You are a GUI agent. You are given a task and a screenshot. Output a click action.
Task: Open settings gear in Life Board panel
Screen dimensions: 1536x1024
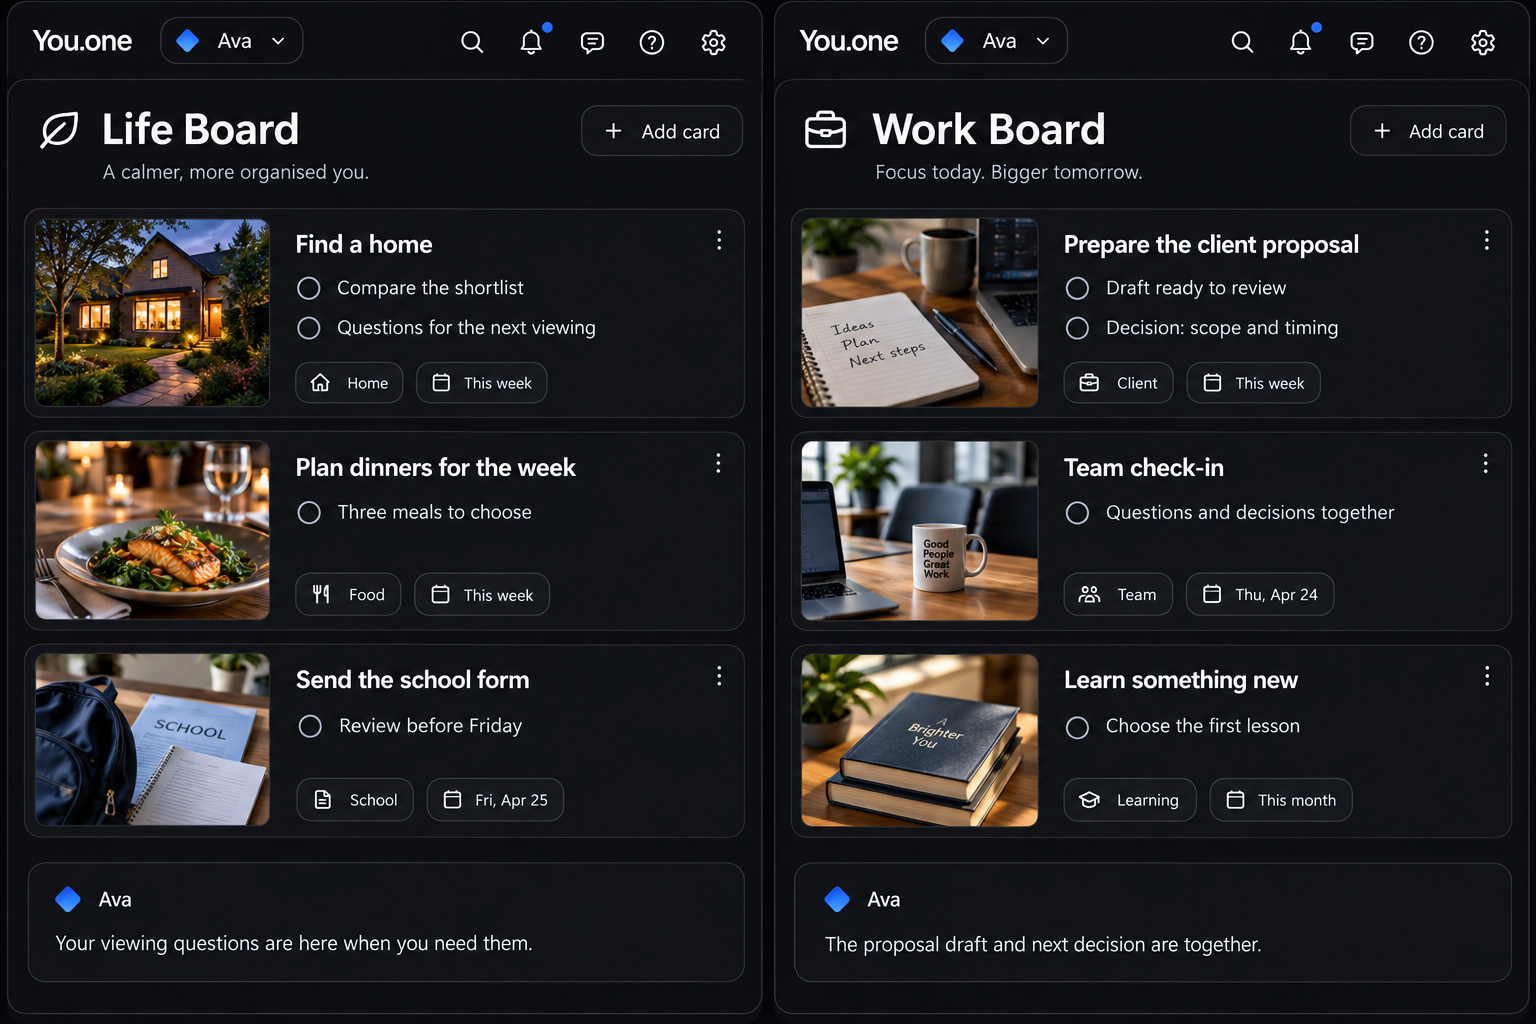coord(713,42)
